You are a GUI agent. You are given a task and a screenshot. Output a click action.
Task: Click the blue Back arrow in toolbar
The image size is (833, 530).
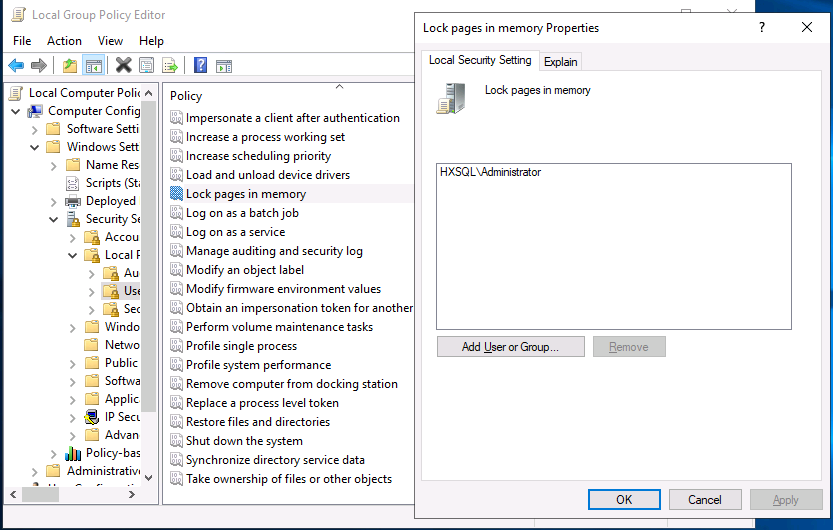(x=16, y=66)
